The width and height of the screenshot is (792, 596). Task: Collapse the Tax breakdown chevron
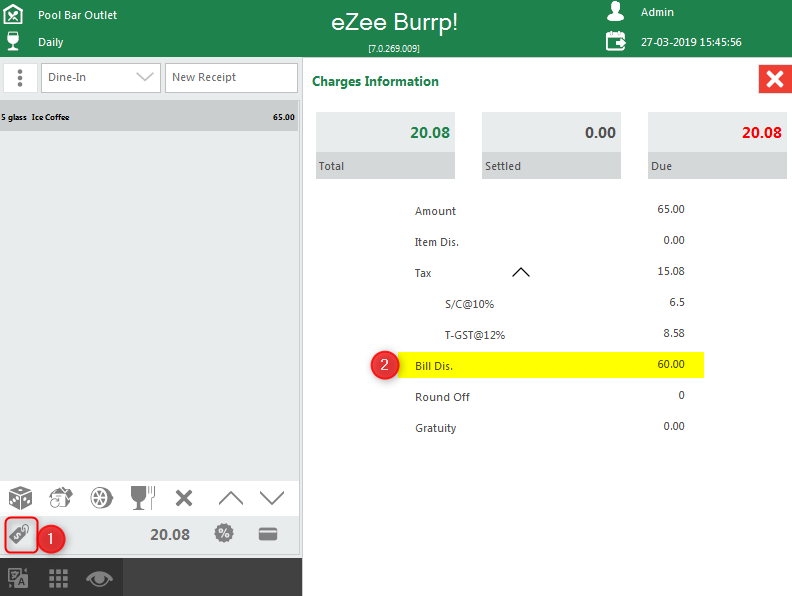coord(521,273)
